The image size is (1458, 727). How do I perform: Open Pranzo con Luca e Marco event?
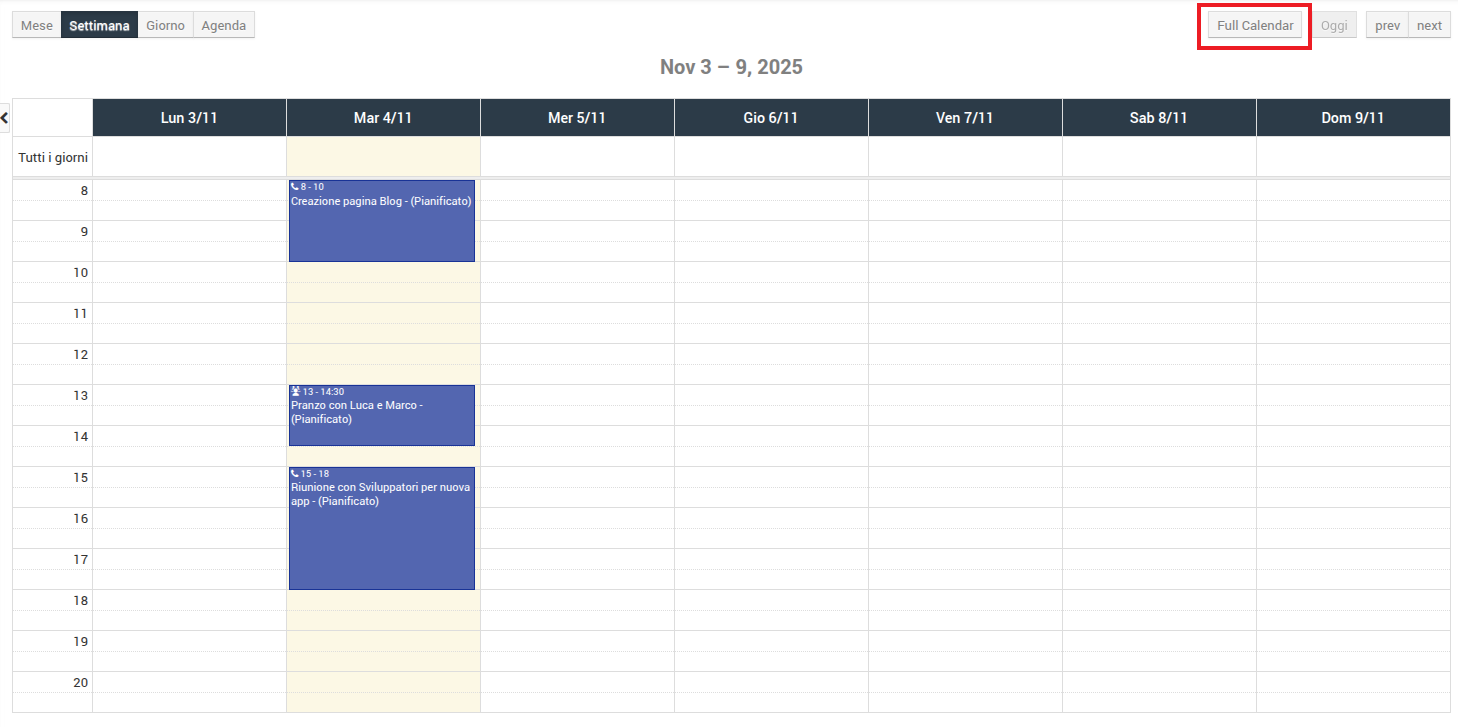381,420
